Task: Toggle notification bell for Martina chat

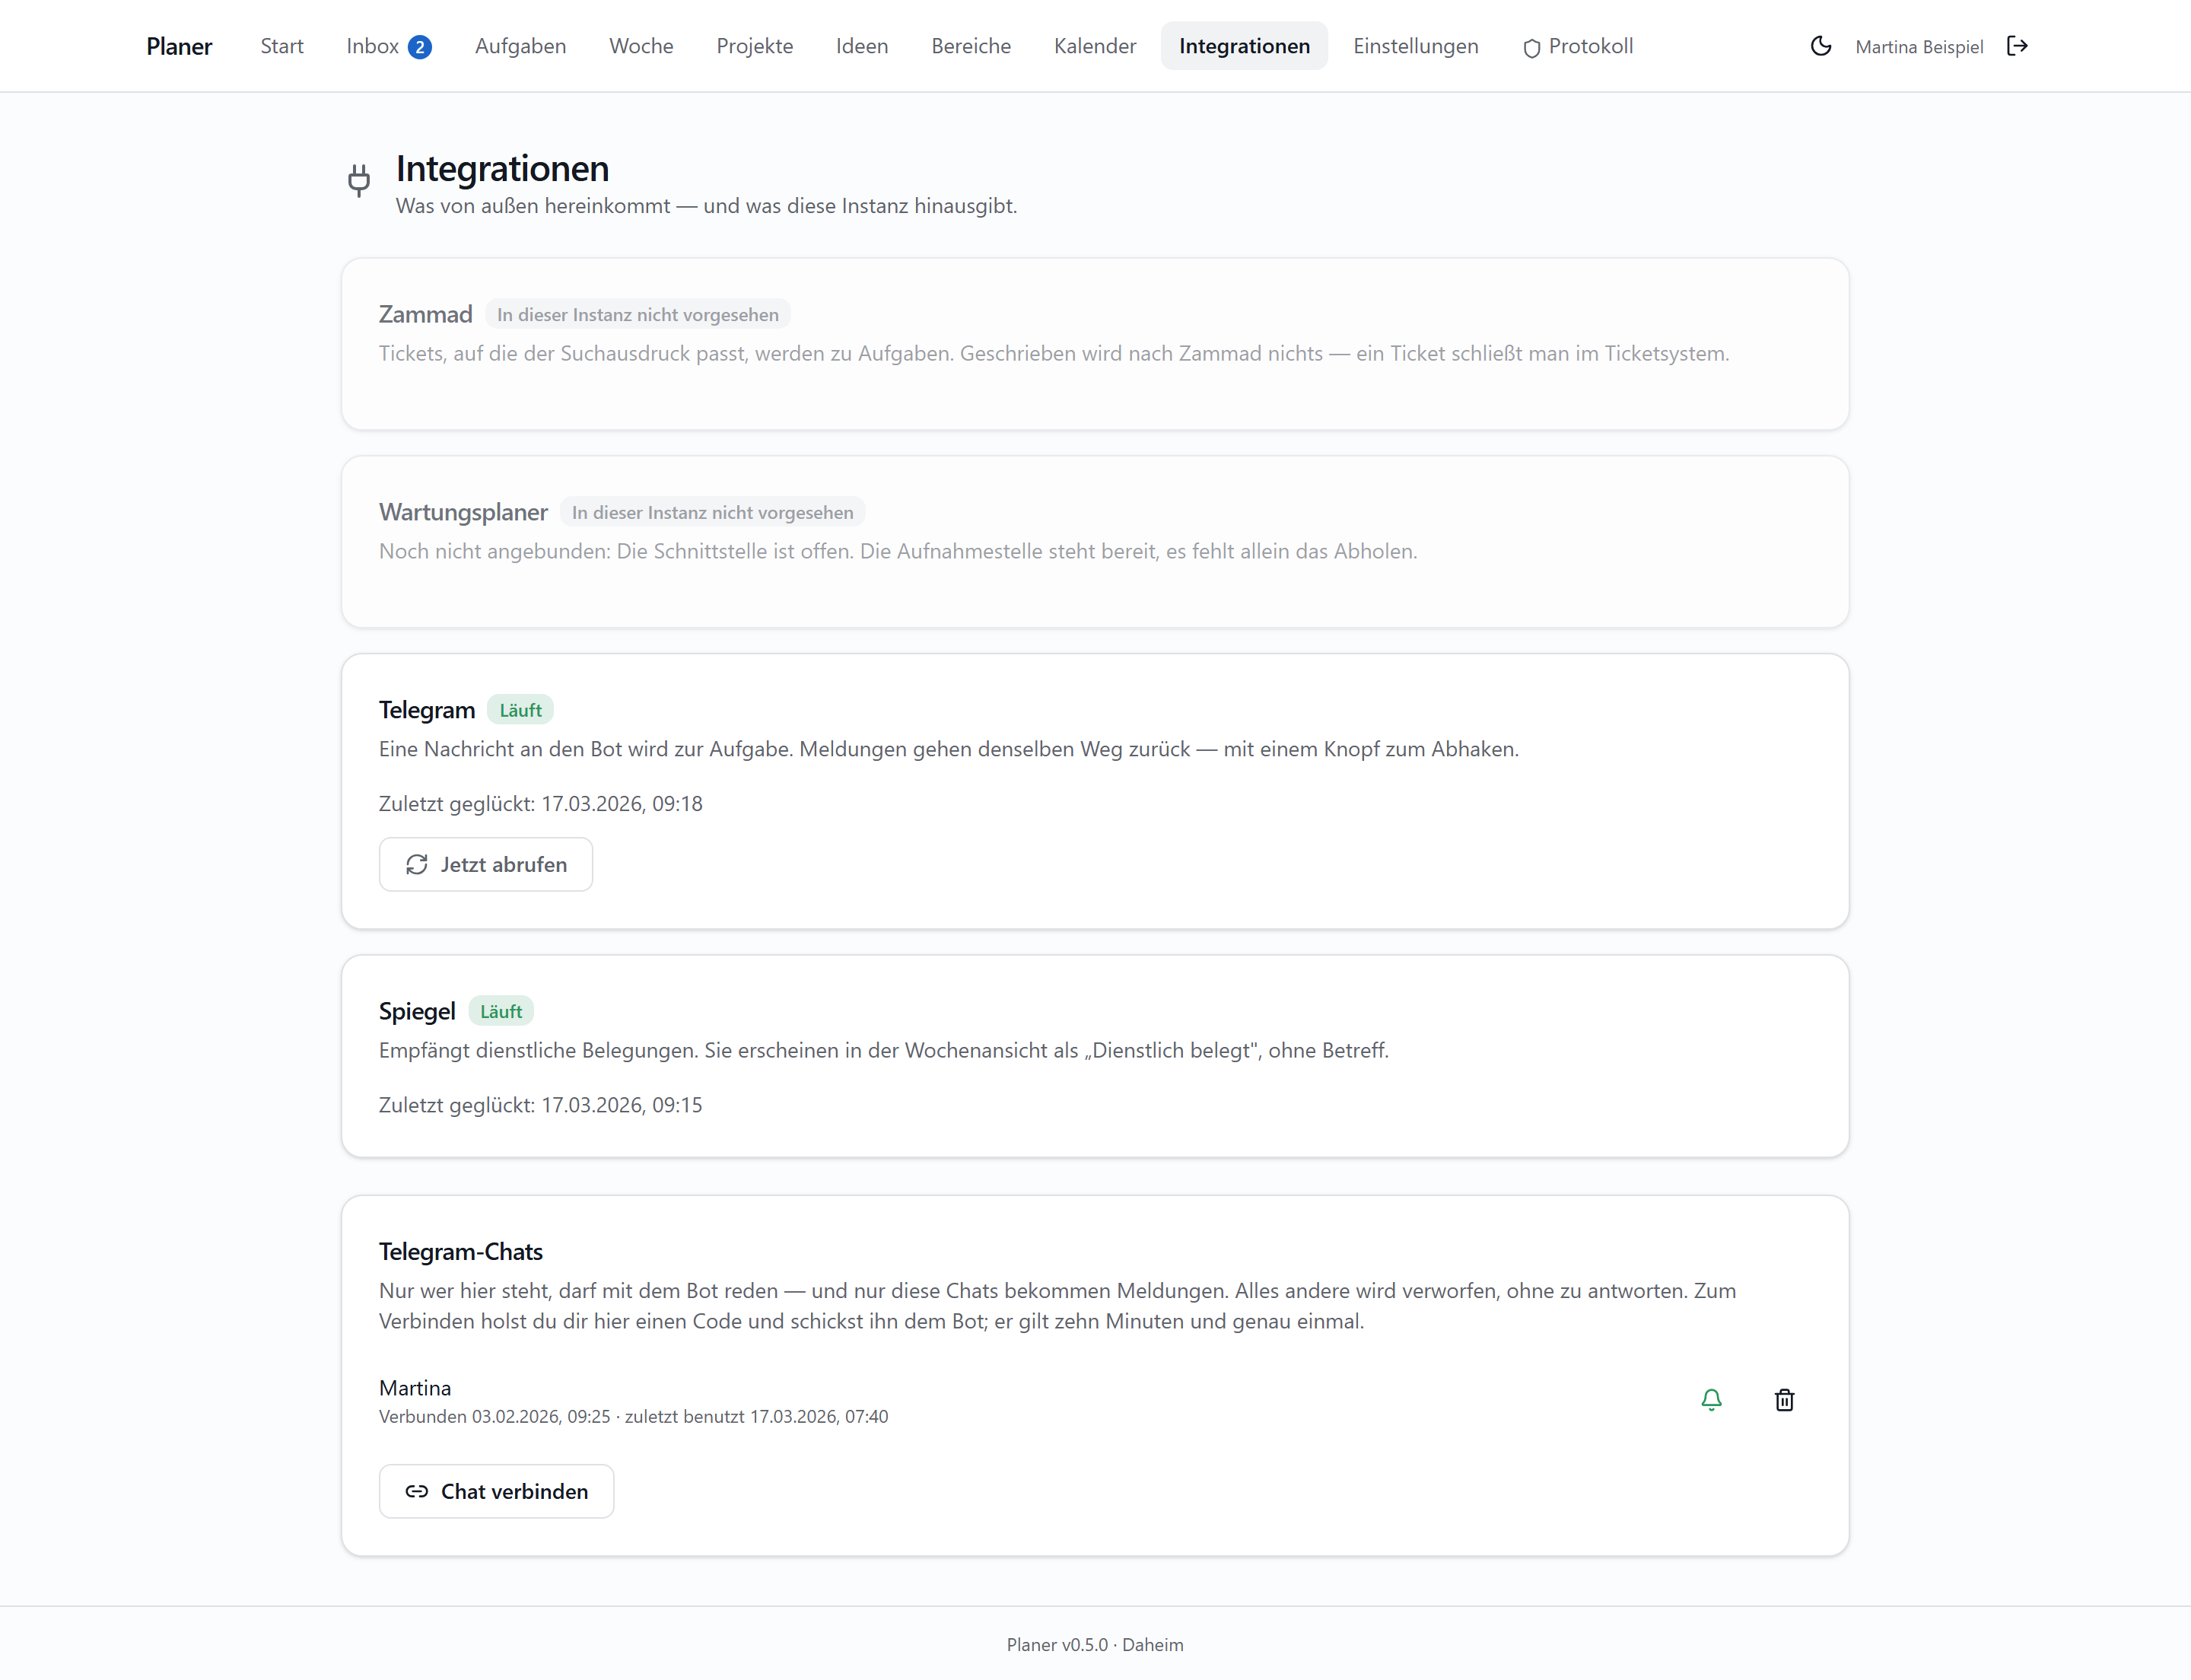Action: [1711, 1400]
